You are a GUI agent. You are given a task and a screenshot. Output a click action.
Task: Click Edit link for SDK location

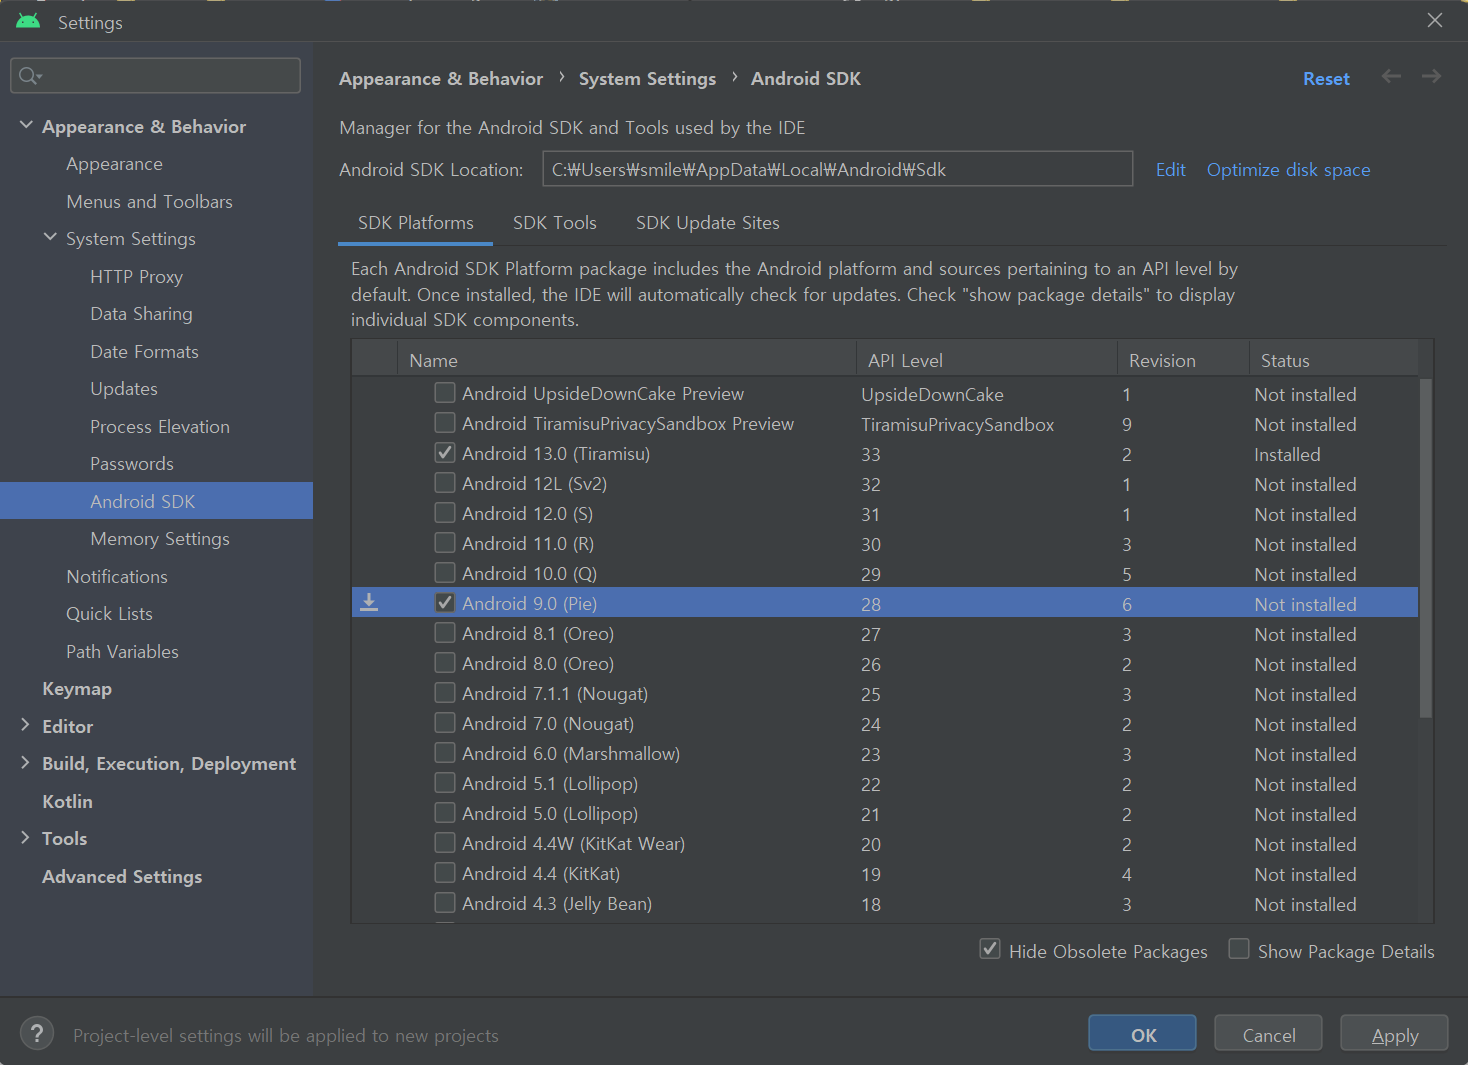pos(1170,170)
